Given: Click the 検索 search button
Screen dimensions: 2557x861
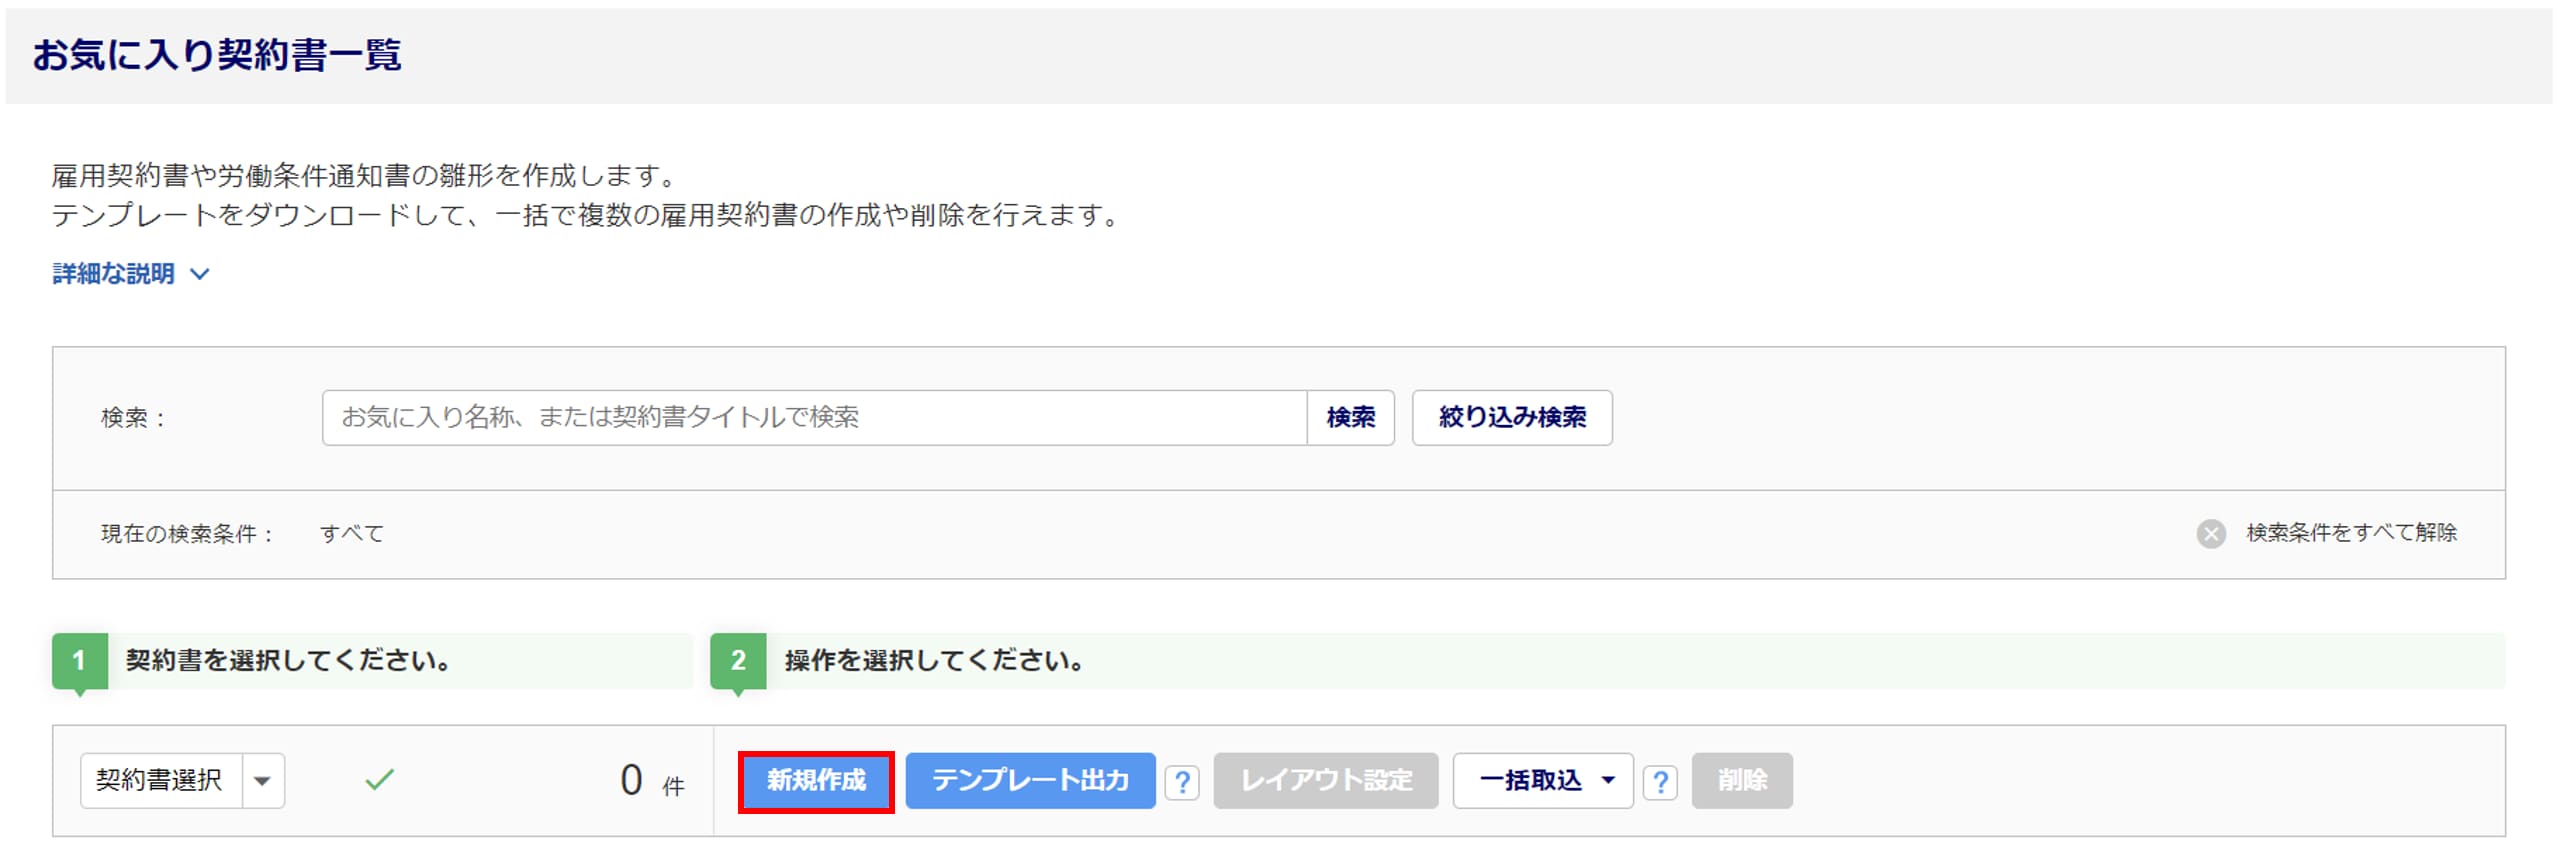Looking at the screenshot, I should pos(1350,418).
